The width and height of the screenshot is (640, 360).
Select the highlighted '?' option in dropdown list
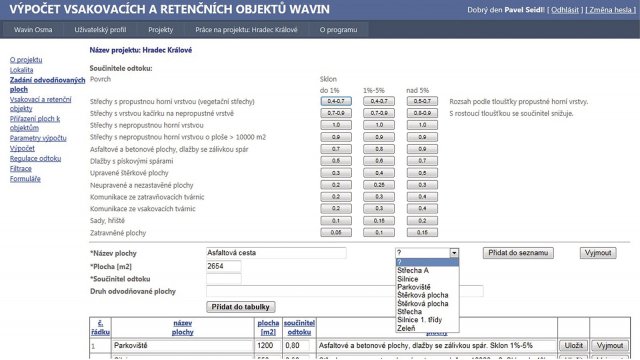point(427,262)
